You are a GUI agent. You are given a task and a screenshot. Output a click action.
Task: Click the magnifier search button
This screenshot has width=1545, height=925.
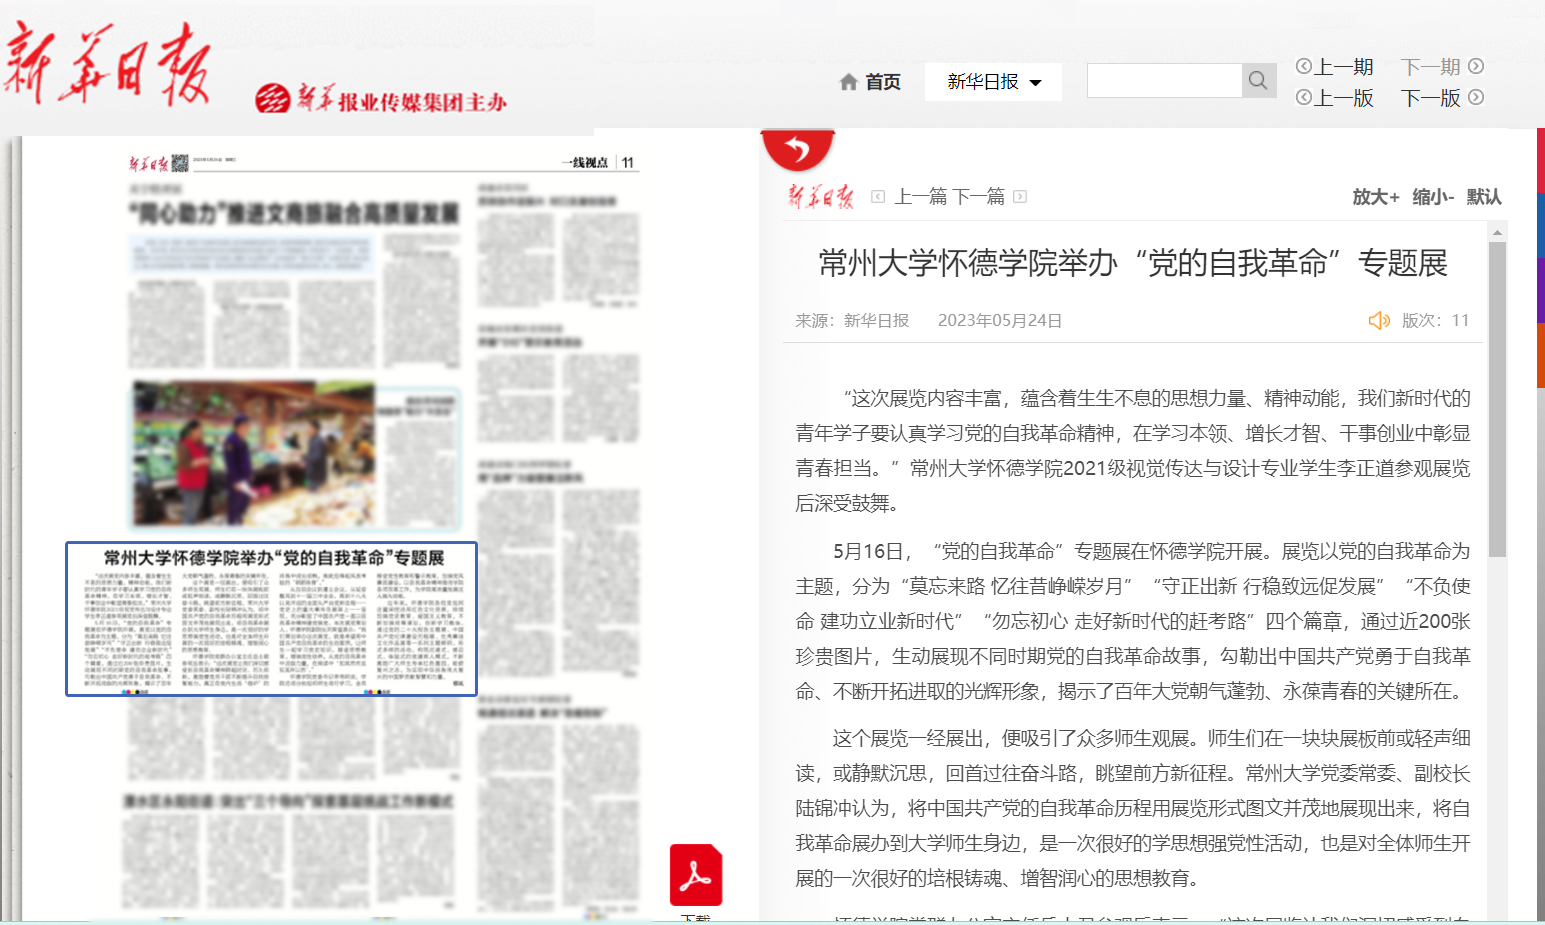(1258, 81)
